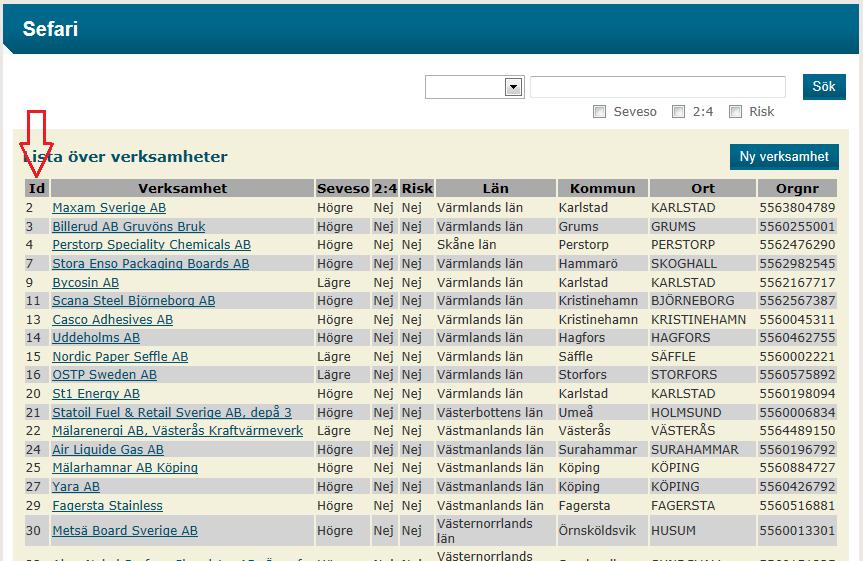863x561 pixels.
Task: Open Stora Enso Packaging Boards AB
Action: [x=151, y=264]
